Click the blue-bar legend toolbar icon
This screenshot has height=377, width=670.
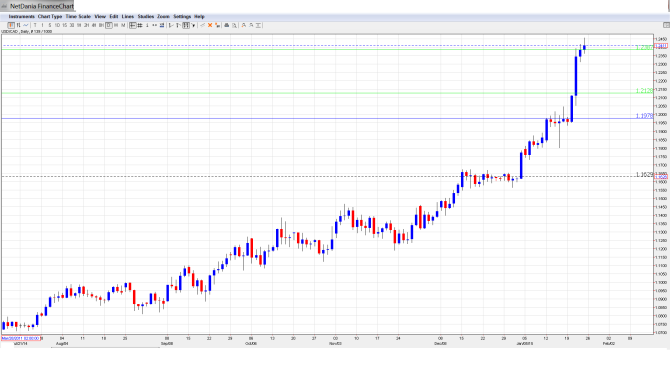coord(162,26)
